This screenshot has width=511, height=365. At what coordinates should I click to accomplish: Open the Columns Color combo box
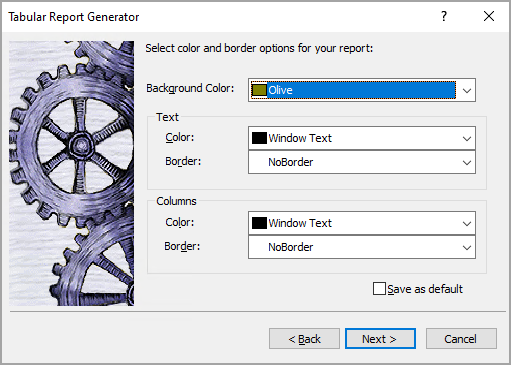tap(362, 223)
